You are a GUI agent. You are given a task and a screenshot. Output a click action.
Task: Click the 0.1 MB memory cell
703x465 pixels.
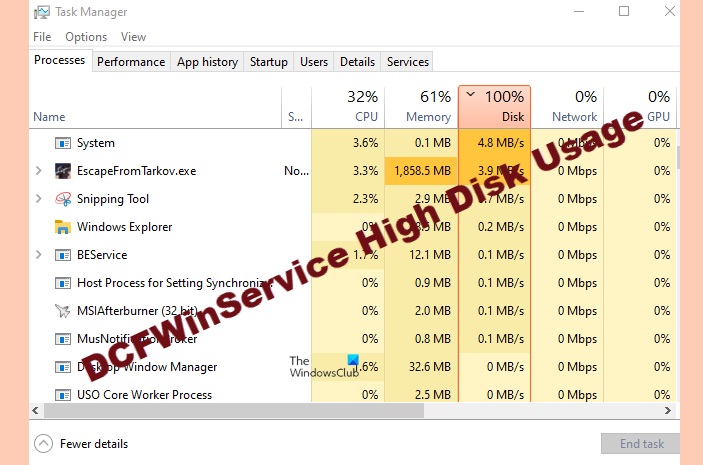(421, 143)
